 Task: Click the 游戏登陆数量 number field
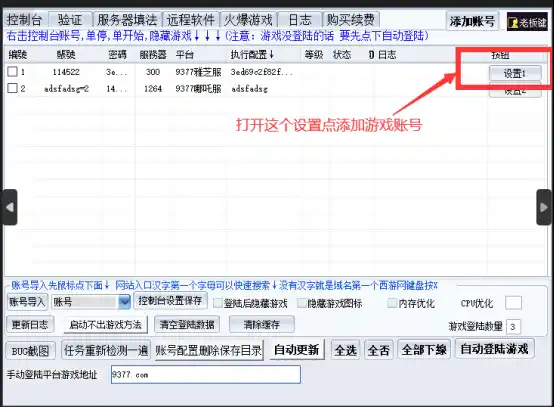coord(513,327)
